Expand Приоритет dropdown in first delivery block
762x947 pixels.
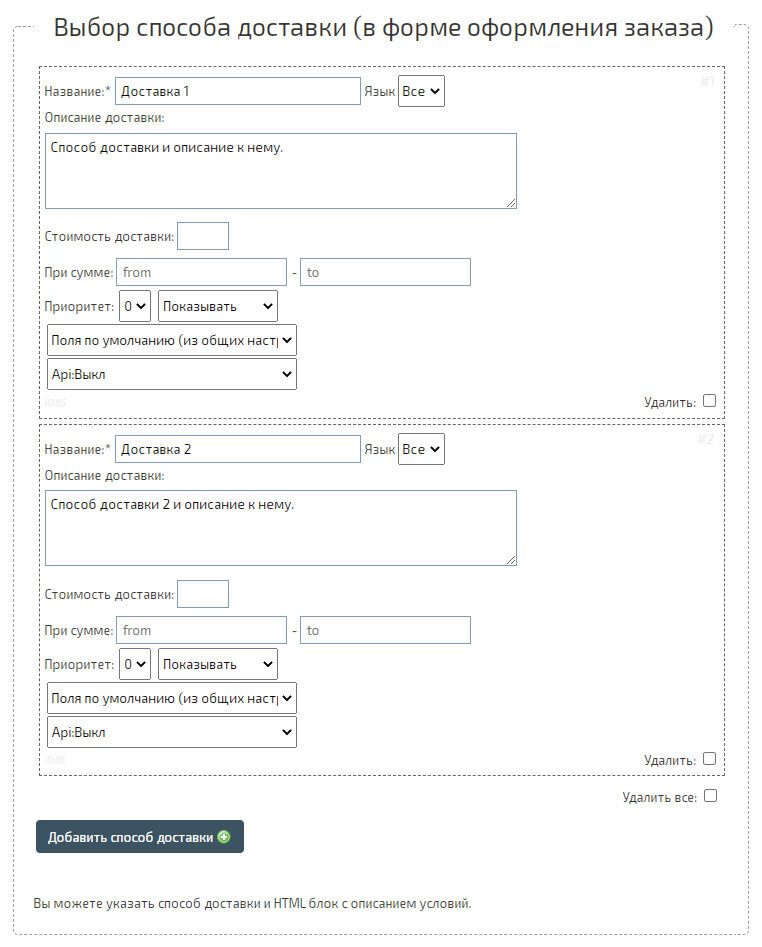point(135,306)
